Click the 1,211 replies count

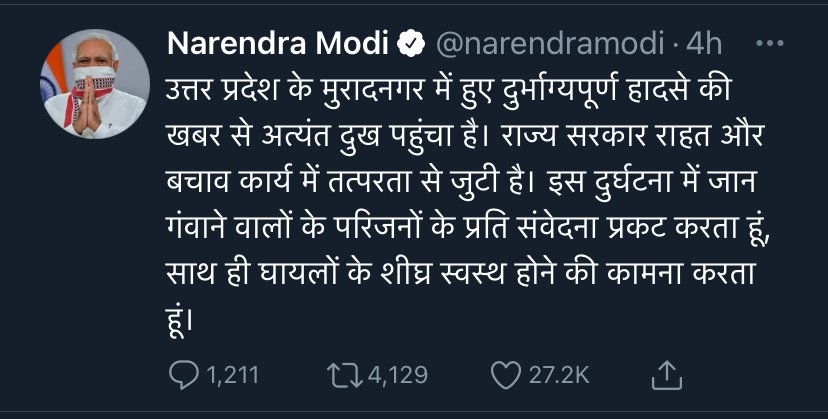point(232,376)
